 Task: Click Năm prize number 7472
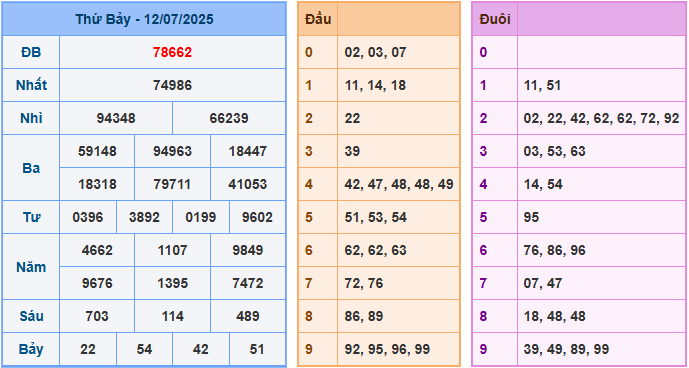(247, 283)
